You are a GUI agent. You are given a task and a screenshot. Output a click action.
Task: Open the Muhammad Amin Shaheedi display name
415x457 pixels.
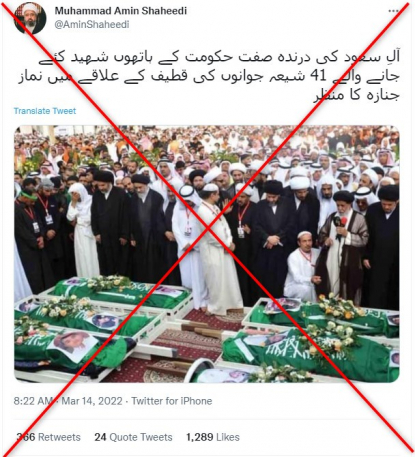point(121,11)
